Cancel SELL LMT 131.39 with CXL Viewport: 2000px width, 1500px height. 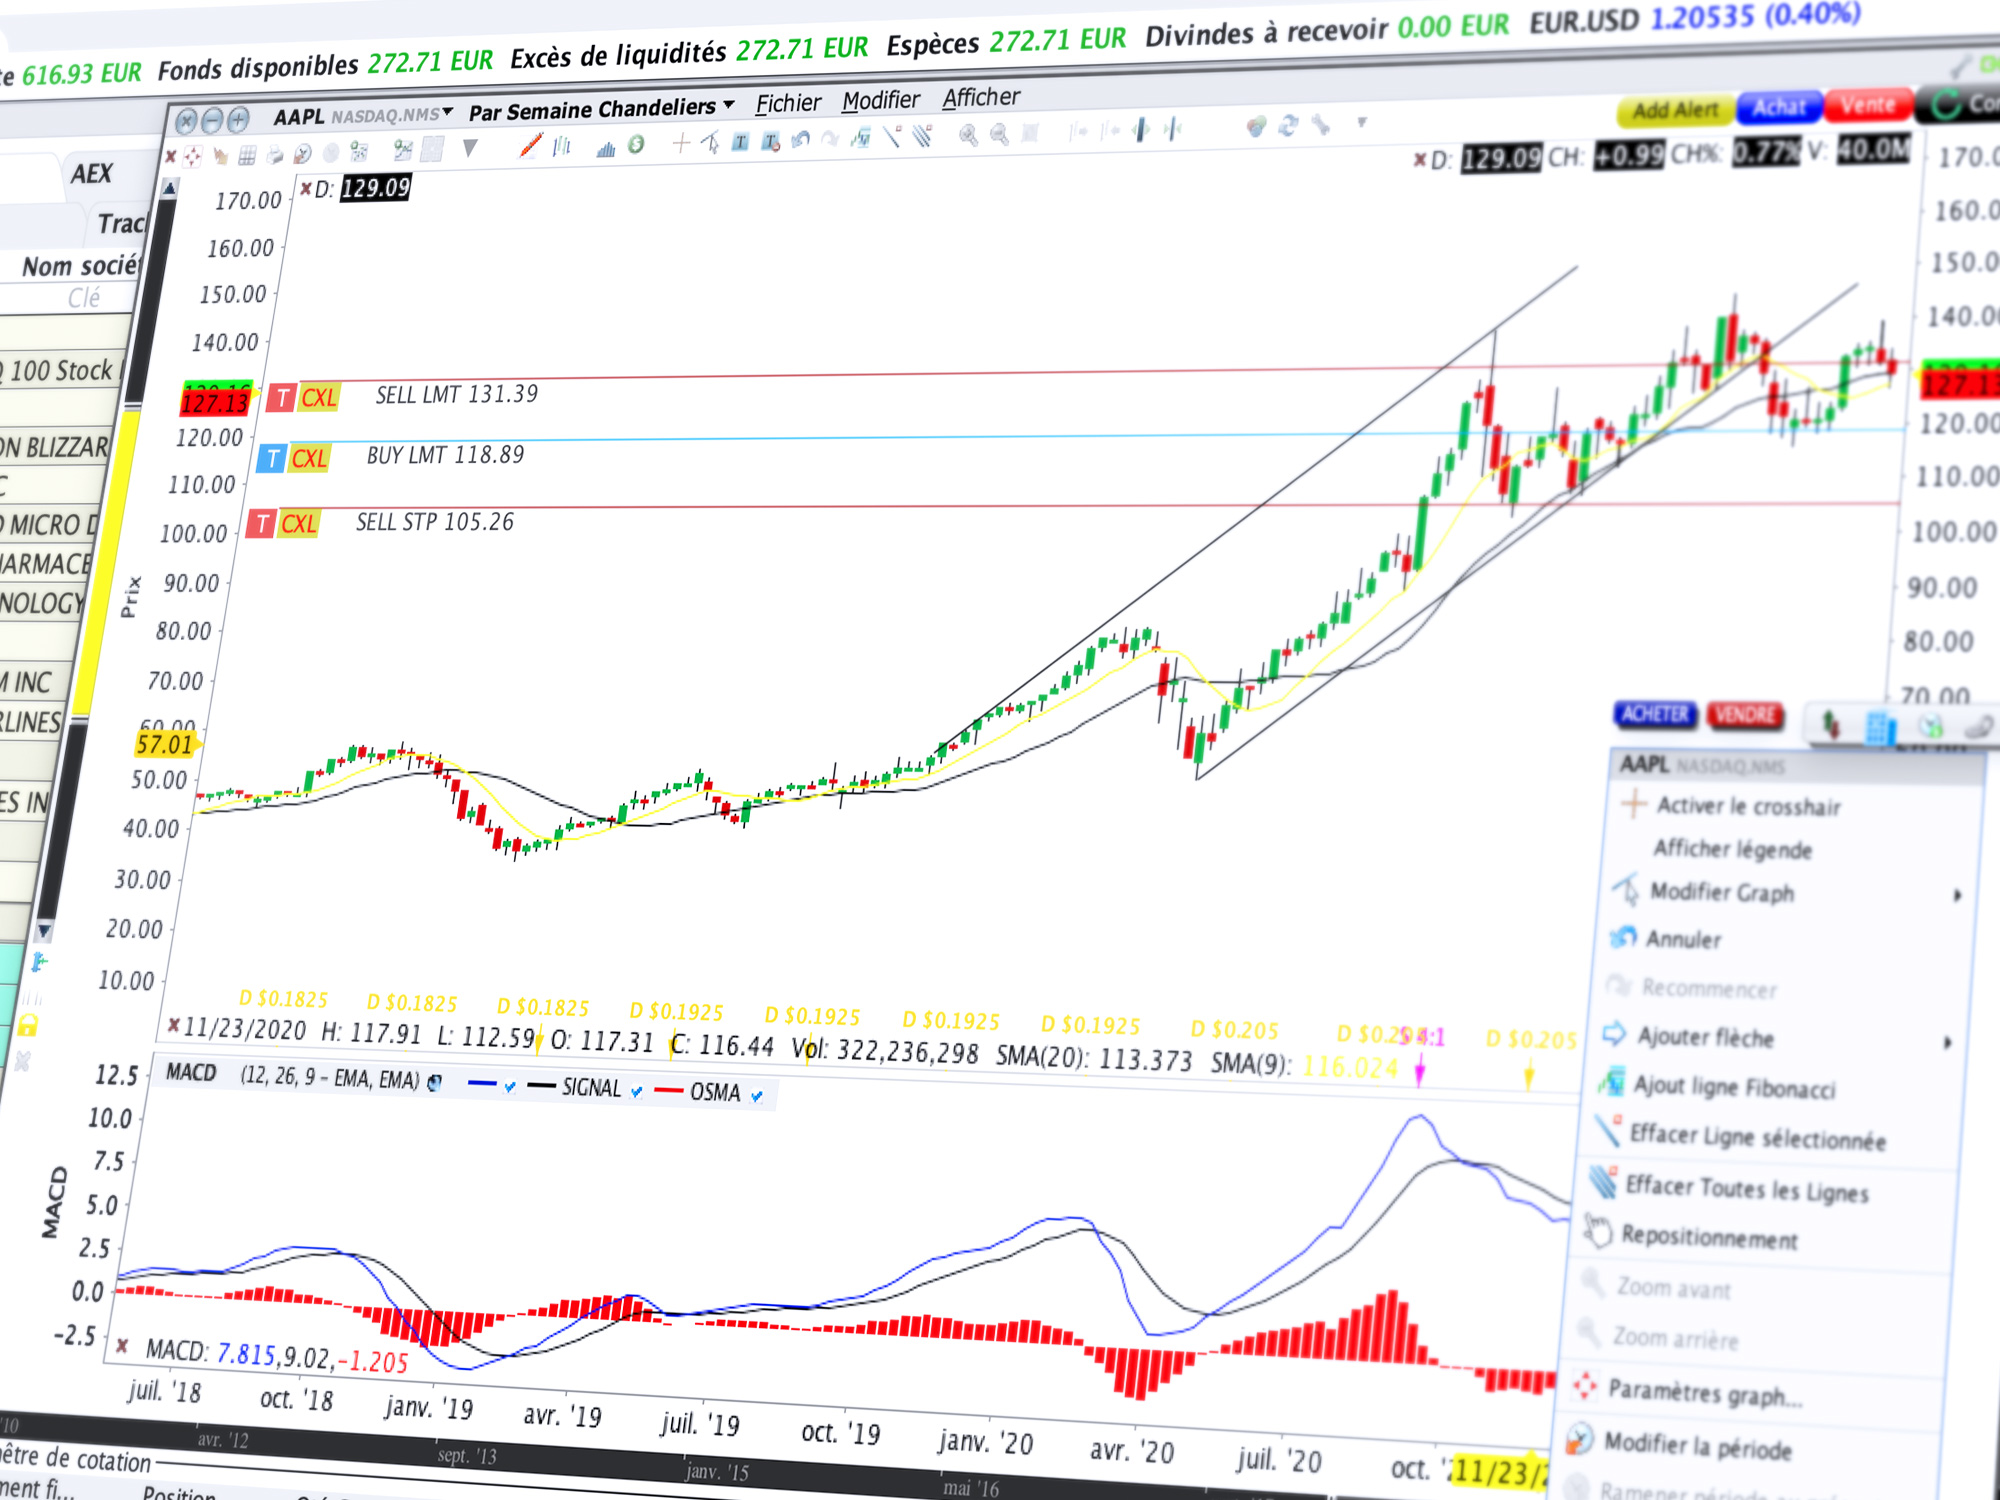(x=320, y=398)
